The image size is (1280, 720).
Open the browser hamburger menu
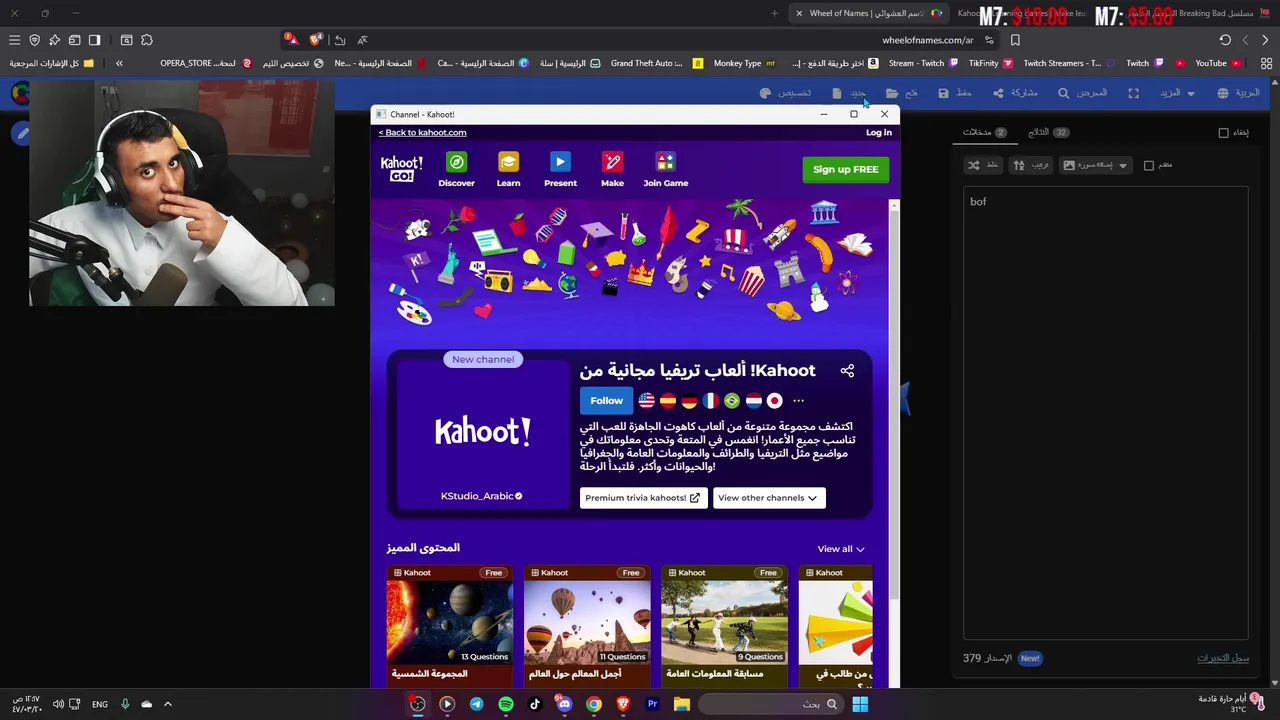coord(14,40)
